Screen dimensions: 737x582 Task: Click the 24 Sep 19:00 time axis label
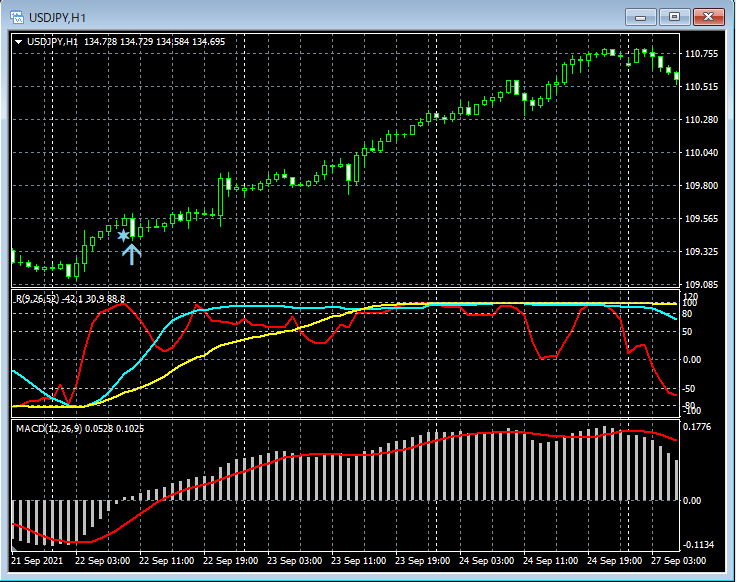tap(614, 561)
